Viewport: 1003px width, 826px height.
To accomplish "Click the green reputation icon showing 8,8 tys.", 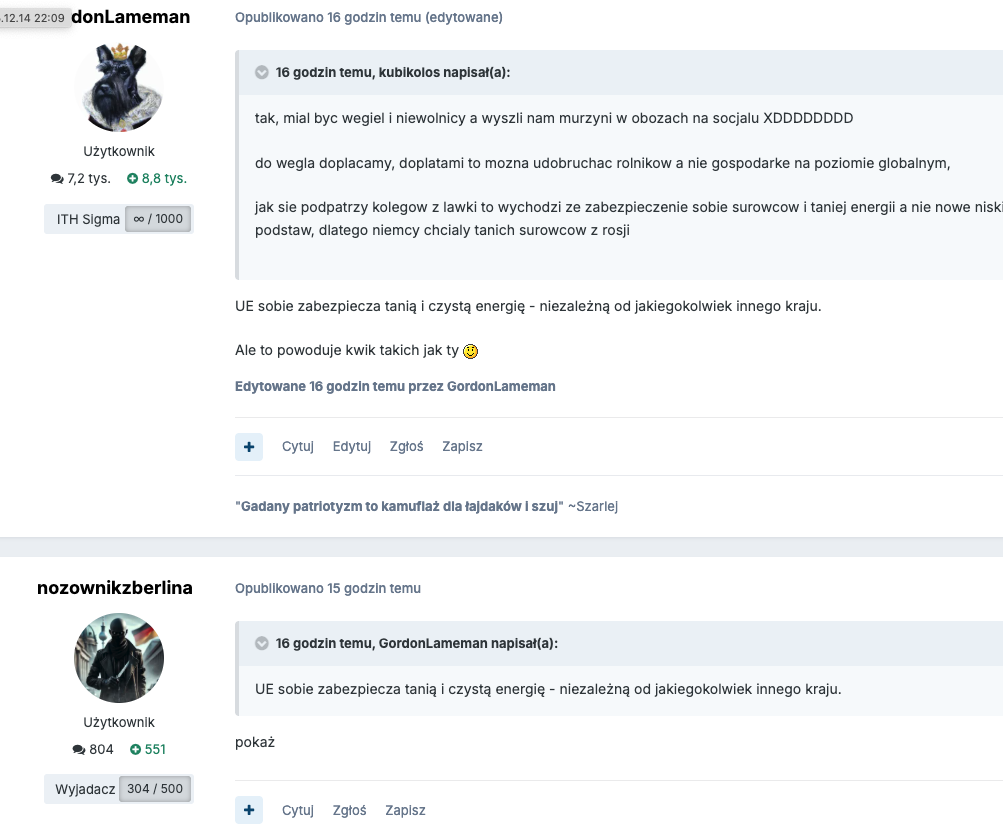I will (133, 179).
